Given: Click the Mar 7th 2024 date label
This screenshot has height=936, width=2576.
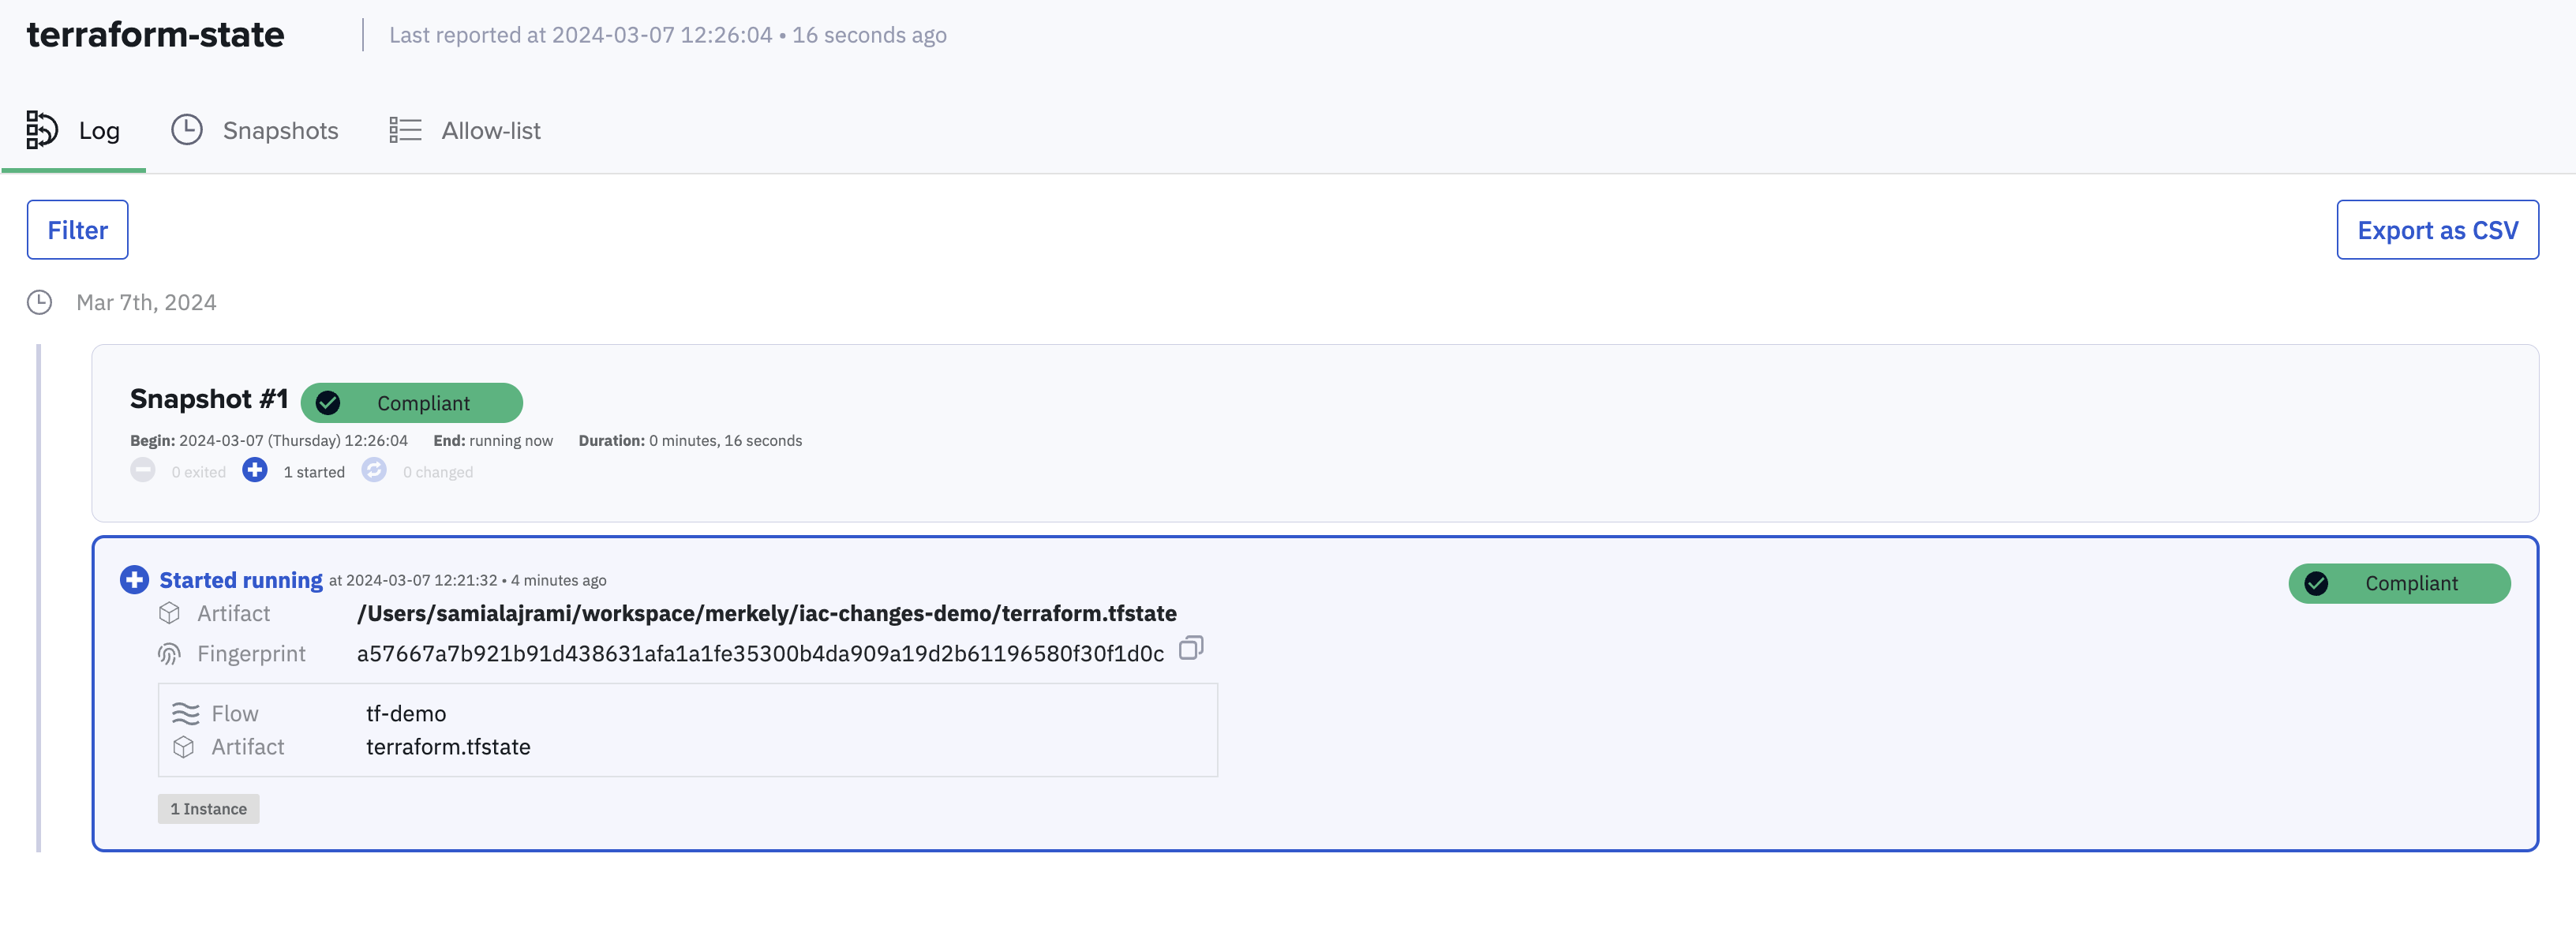Looking at the screenshot, I should click(146, 302).
